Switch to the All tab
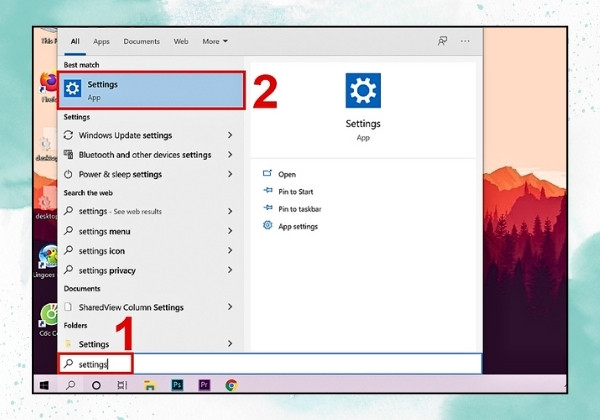Viewport: 600px width, 420px height. pos(75,41)
